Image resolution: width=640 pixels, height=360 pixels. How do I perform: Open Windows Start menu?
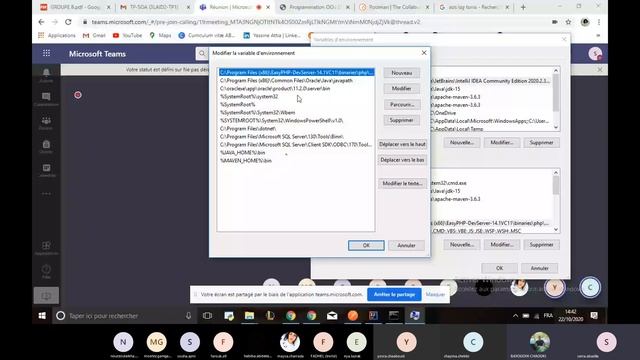click(x=42, y=316)
